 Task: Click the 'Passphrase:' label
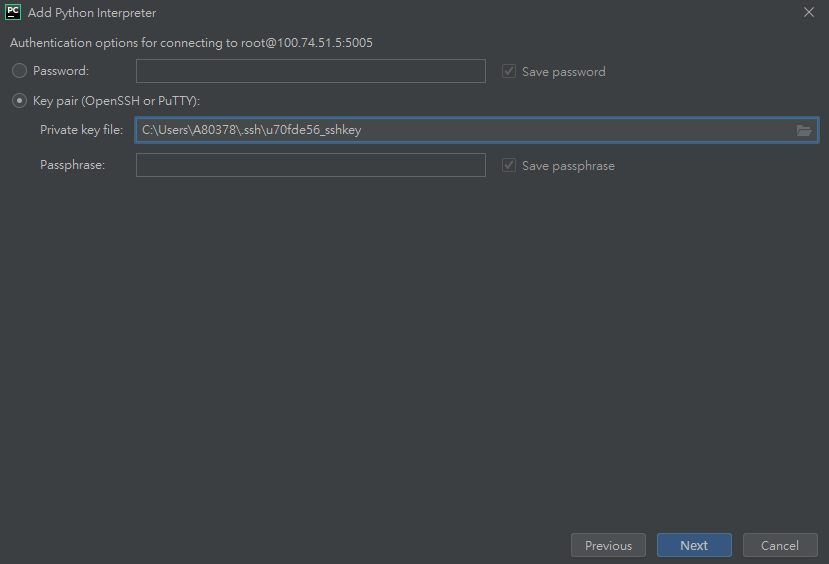[72, 165]
